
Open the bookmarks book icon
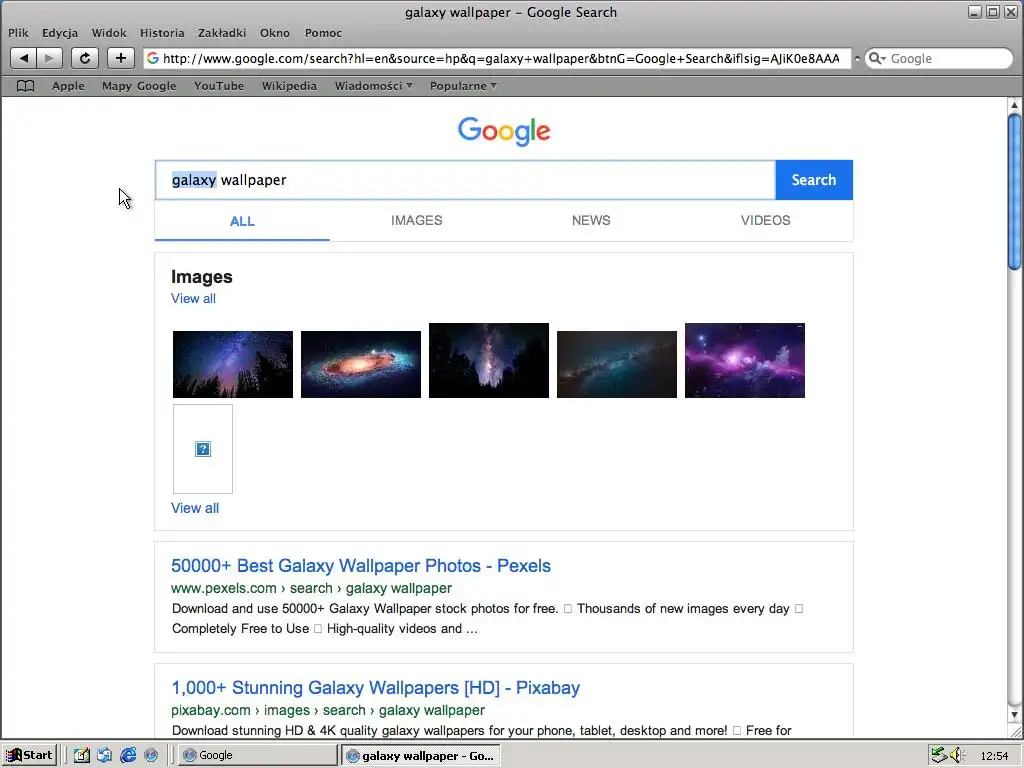(25, 86)
